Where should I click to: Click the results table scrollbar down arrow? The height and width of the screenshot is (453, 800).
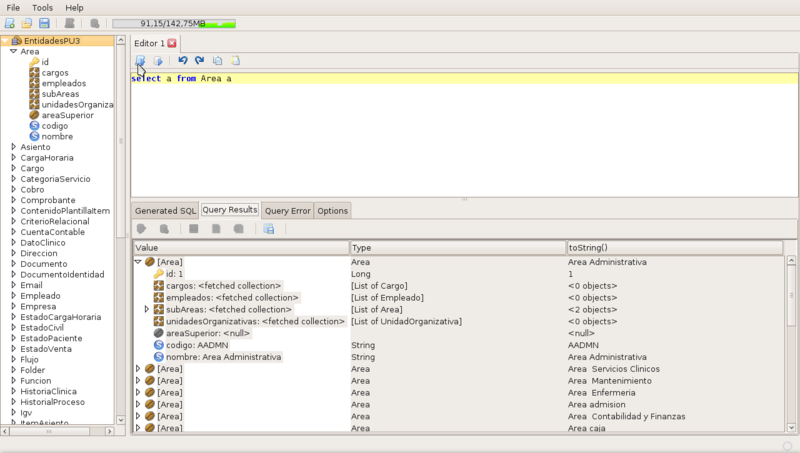point(791,427)
